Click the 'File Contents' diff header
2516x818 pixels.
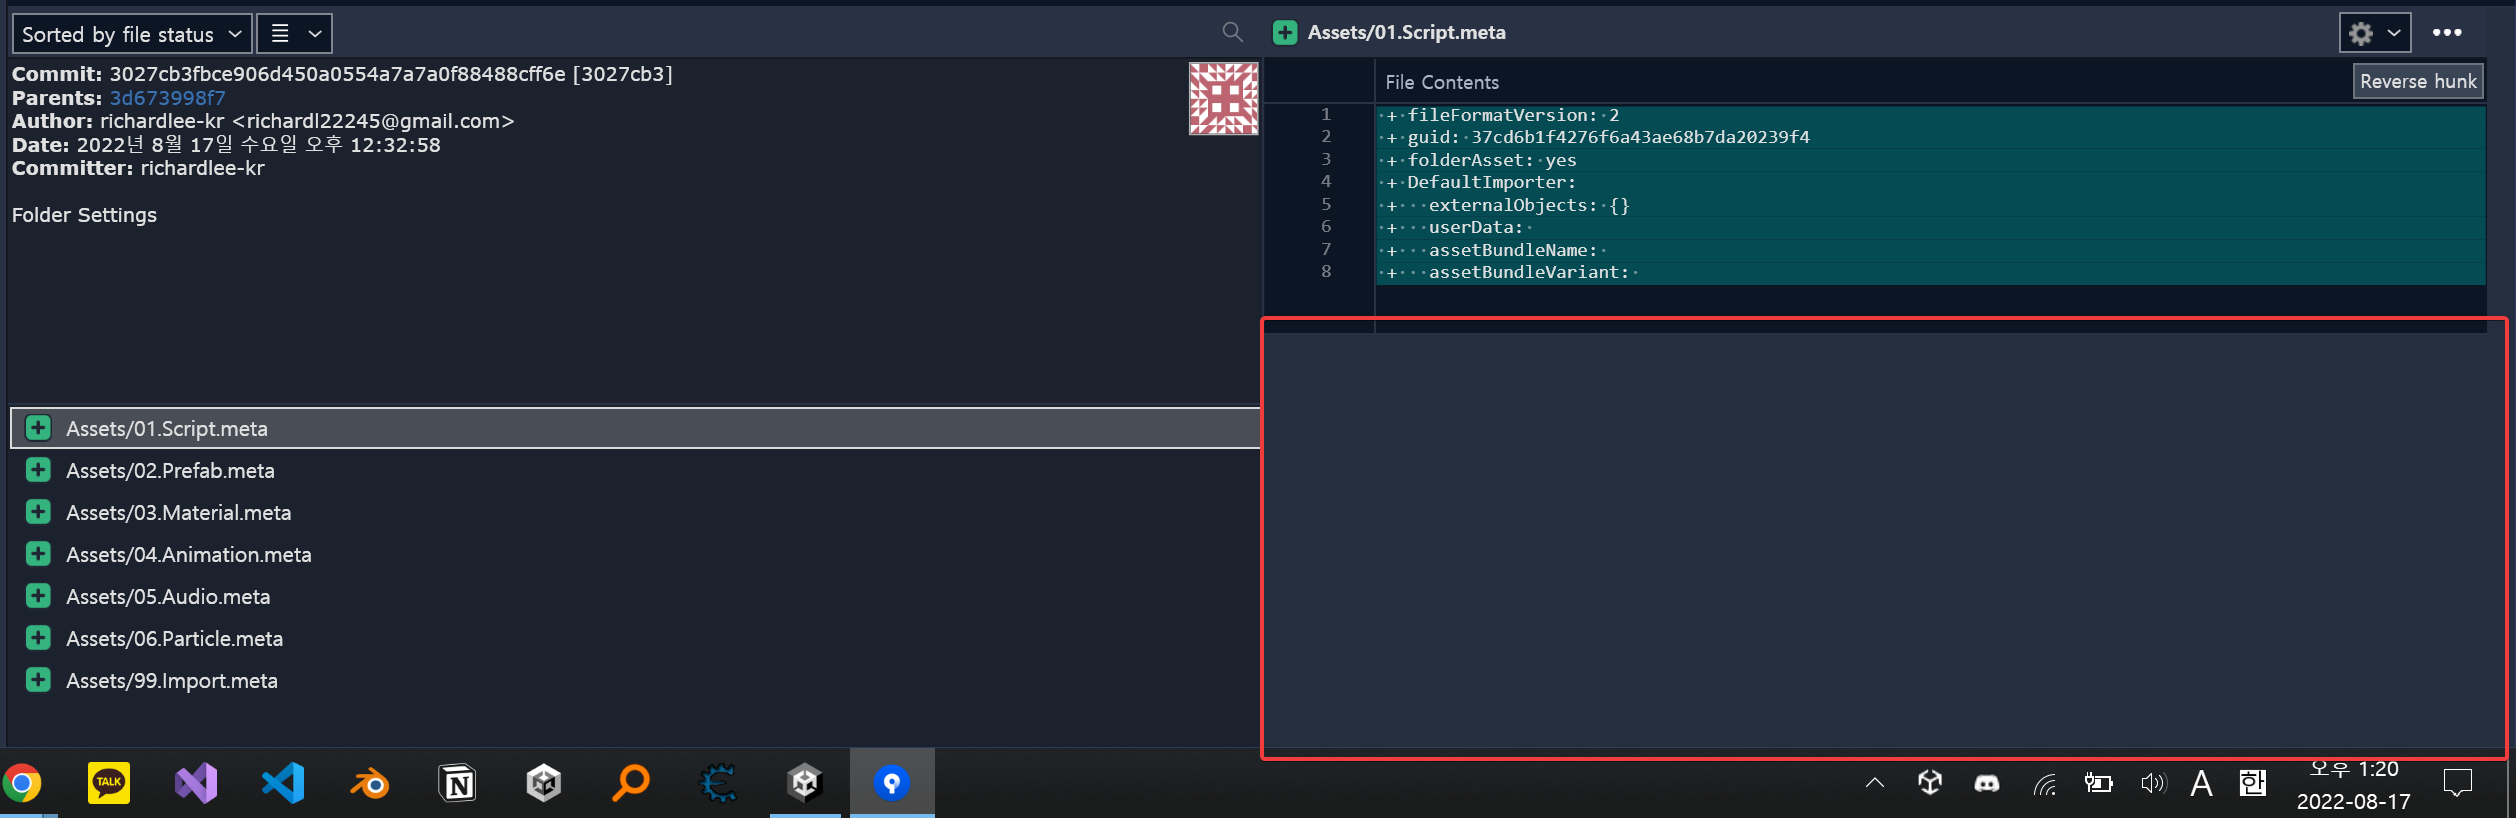pyautogui.click(x=1442, y=82)
